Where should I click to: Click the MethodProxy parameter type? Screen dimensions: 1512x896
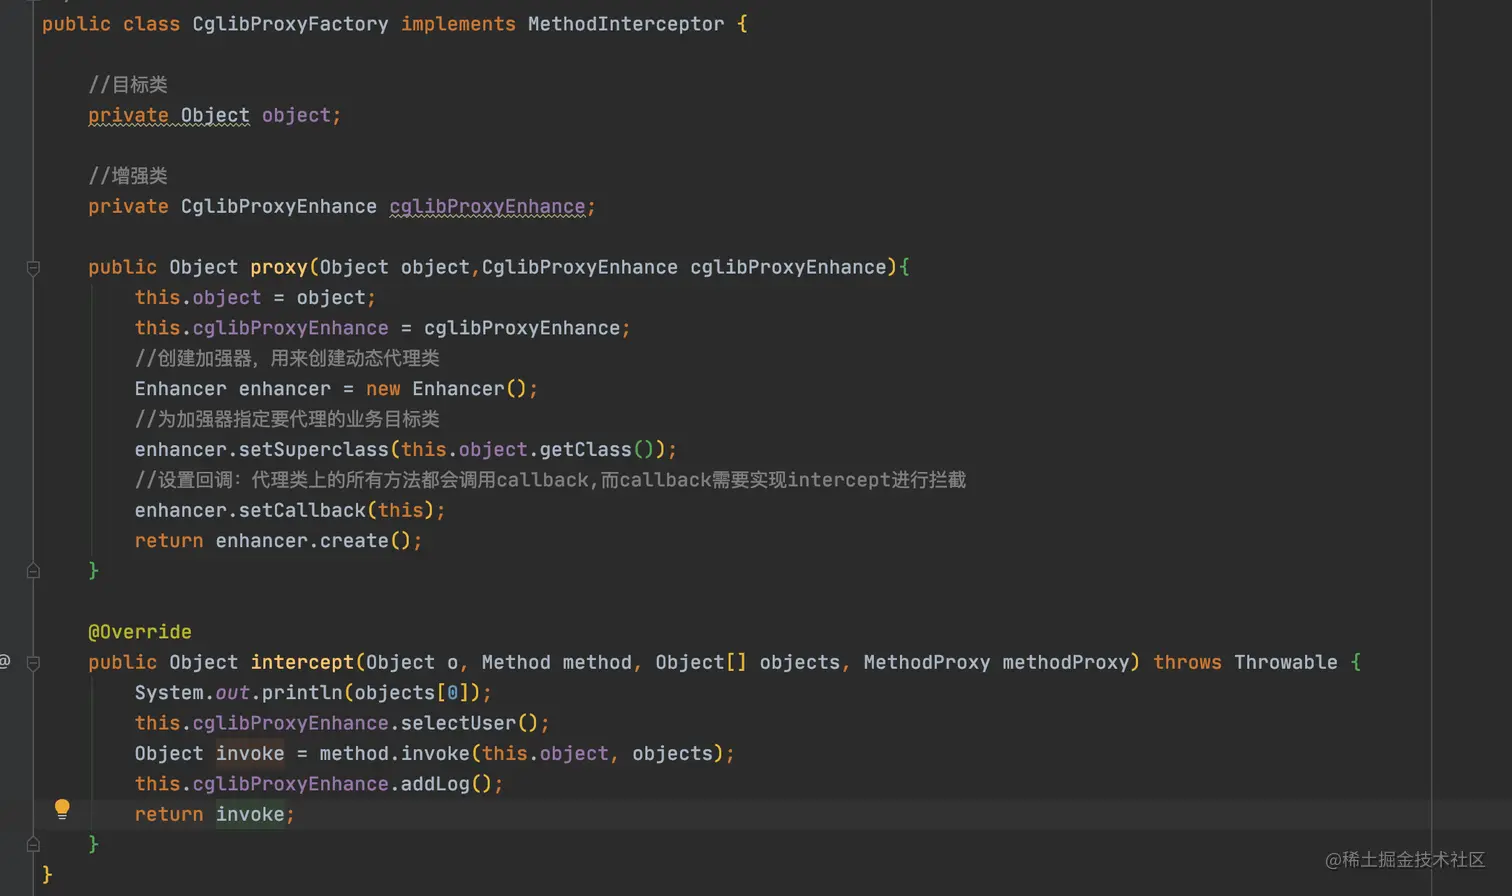pyautogui.click(x=927, y=662)
